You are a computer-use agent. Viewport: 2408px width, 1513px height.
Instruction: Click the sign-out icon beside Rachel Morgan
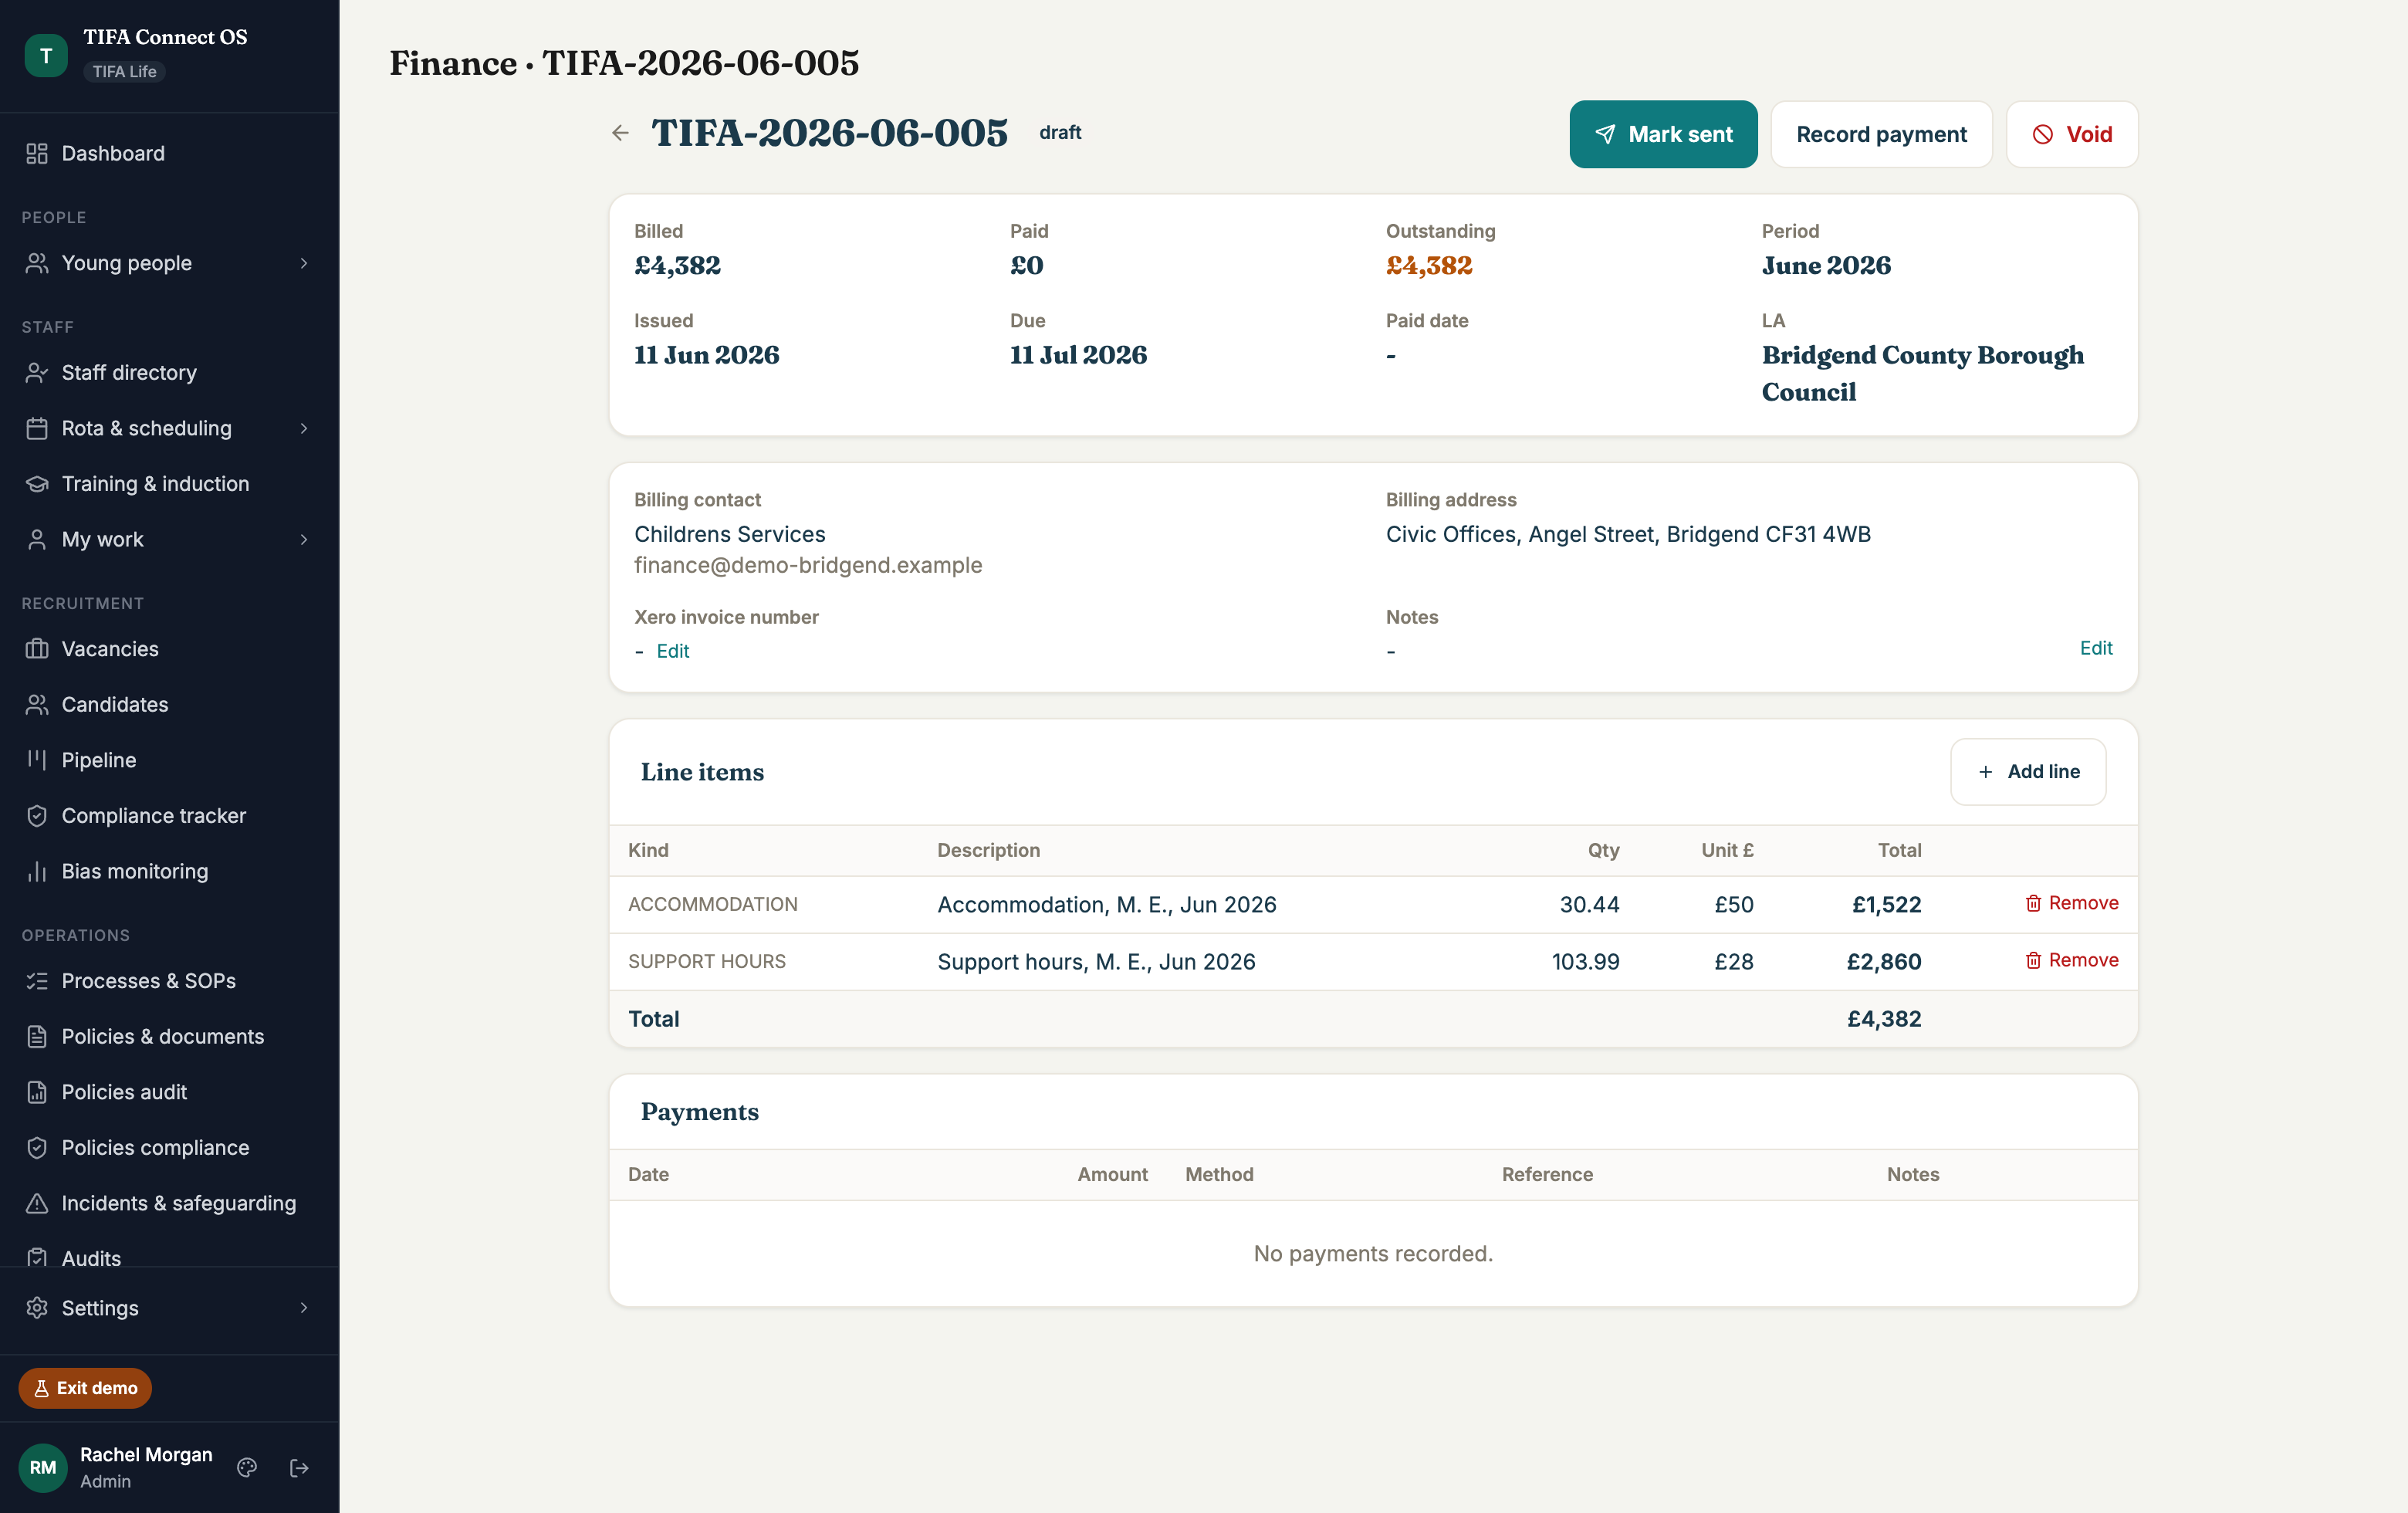click(x=299, y=1467)
